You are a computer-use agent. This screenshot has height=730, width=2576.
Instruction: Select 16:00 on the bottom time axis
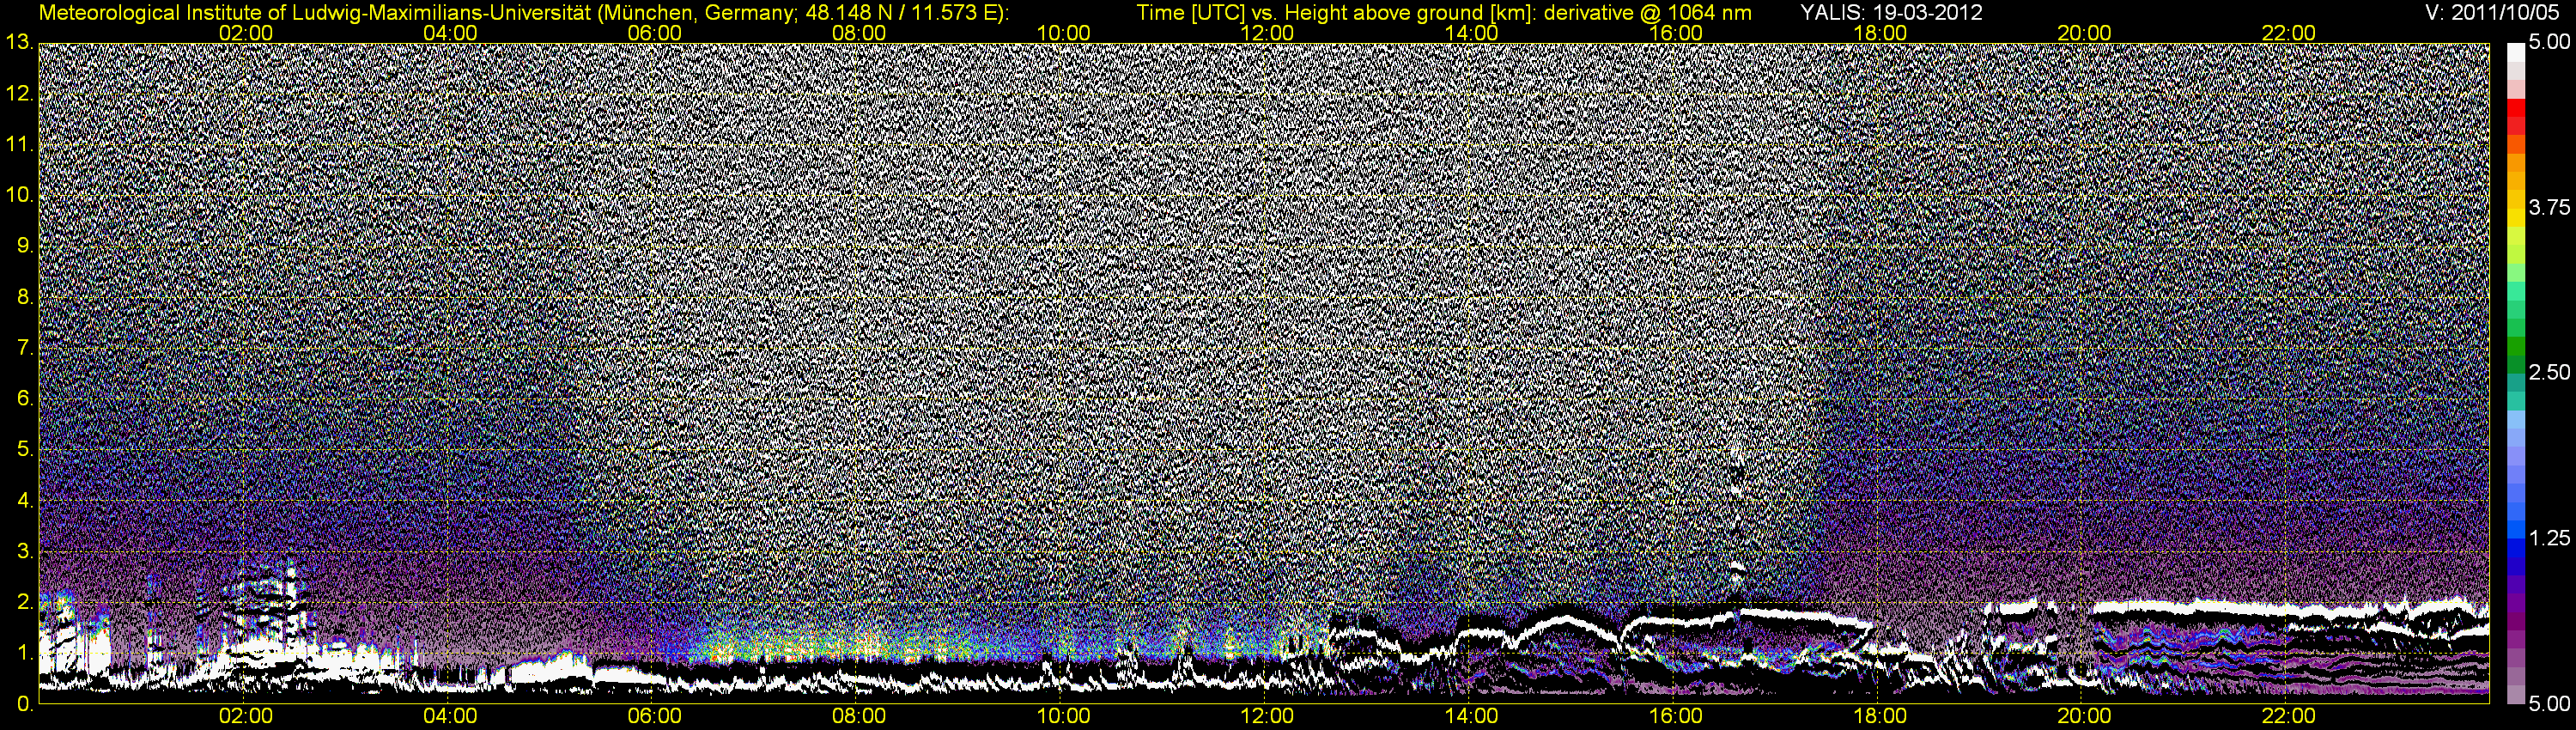[x=1676, y=717]
